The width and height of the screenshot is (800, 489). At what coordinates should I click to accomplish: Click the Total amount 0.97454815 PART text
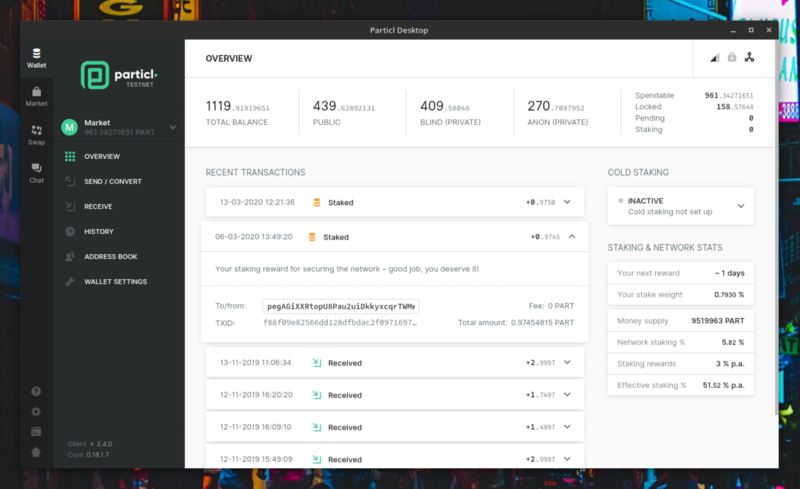(516, 323)
